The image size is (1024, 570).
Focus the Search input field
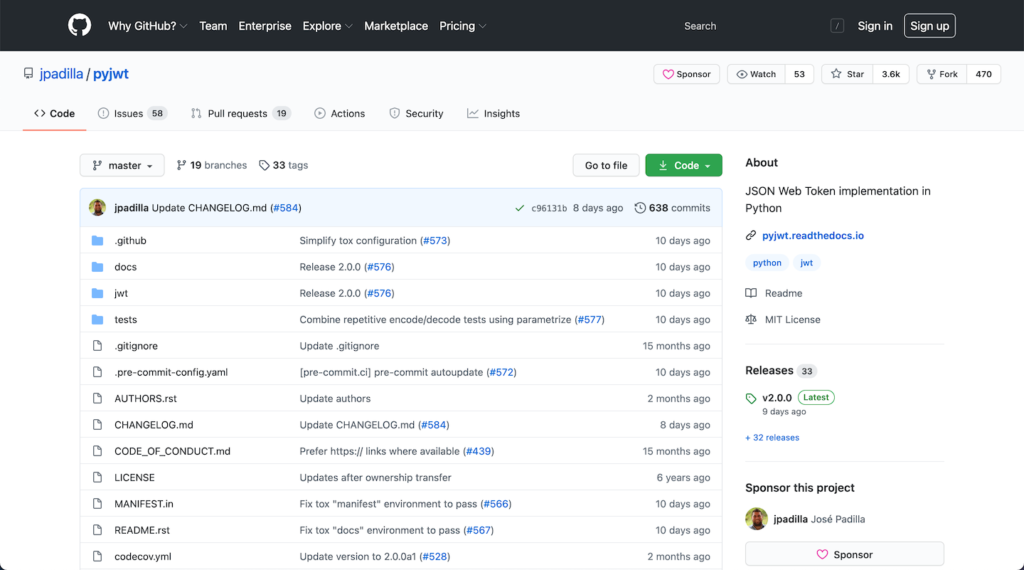tap(761, 26)
